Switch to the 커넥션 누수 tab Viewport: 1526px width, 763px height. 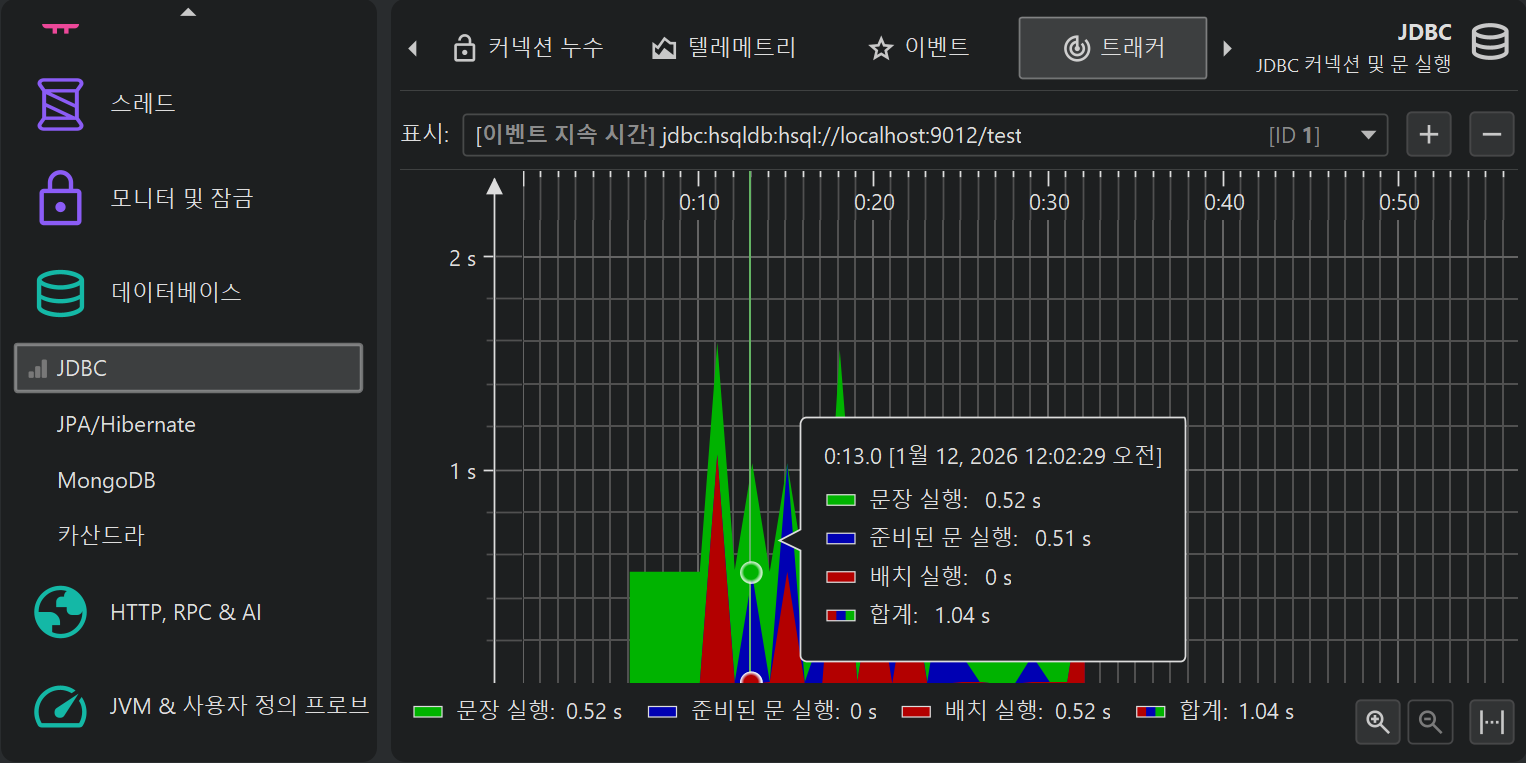[528, 48]
